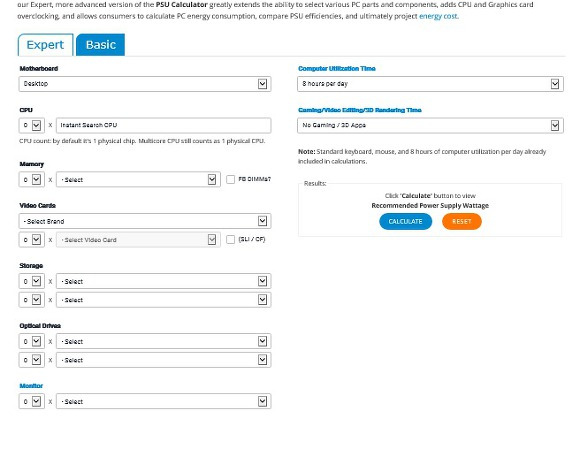Switch to the Expert tab

point(45,45)
